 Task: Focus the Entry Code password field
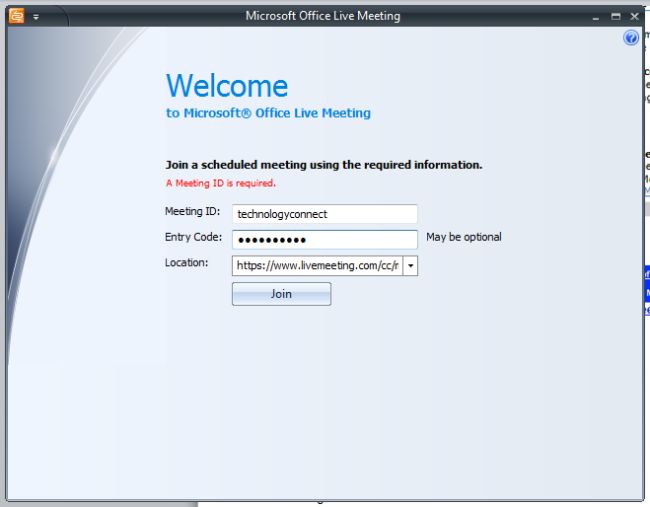click(x=325, y=240)
